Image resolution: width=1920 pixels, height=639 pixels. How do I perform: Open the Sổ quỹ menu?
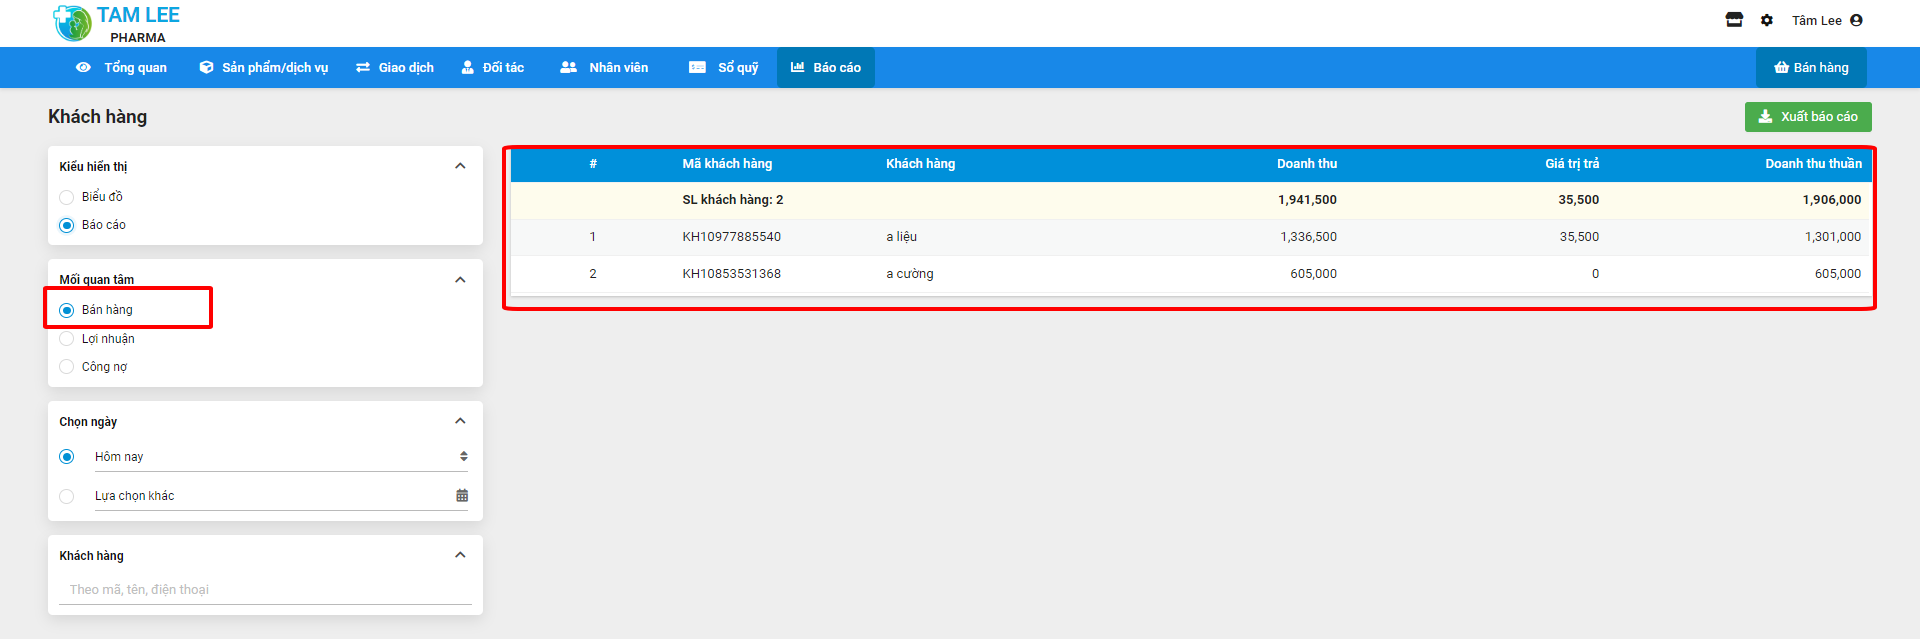coord(724,67)
